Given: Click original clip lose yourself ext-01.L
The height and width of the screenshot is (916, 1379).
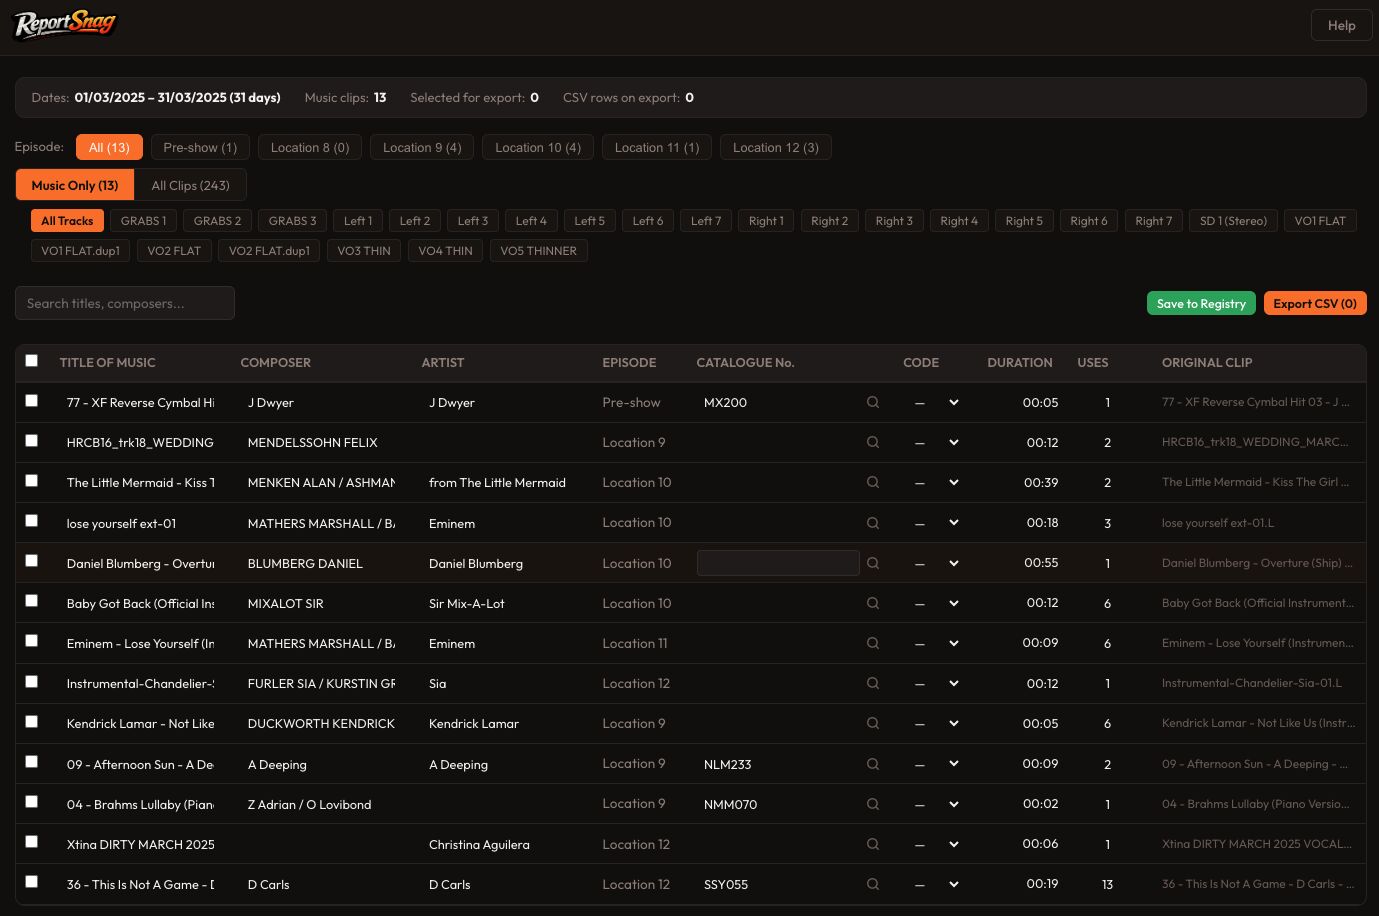Looking at the screenshot, I should click(1218, 523).
